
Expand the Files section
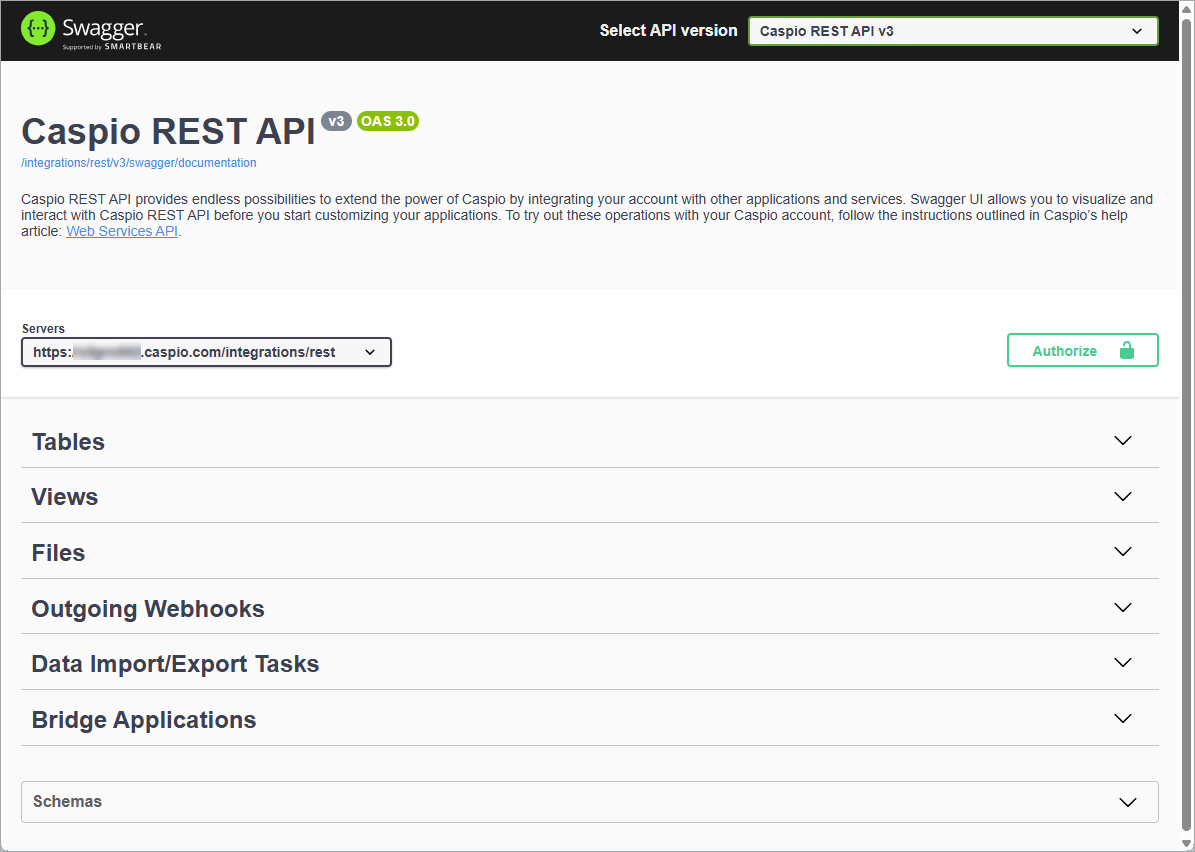pos(590,552)
